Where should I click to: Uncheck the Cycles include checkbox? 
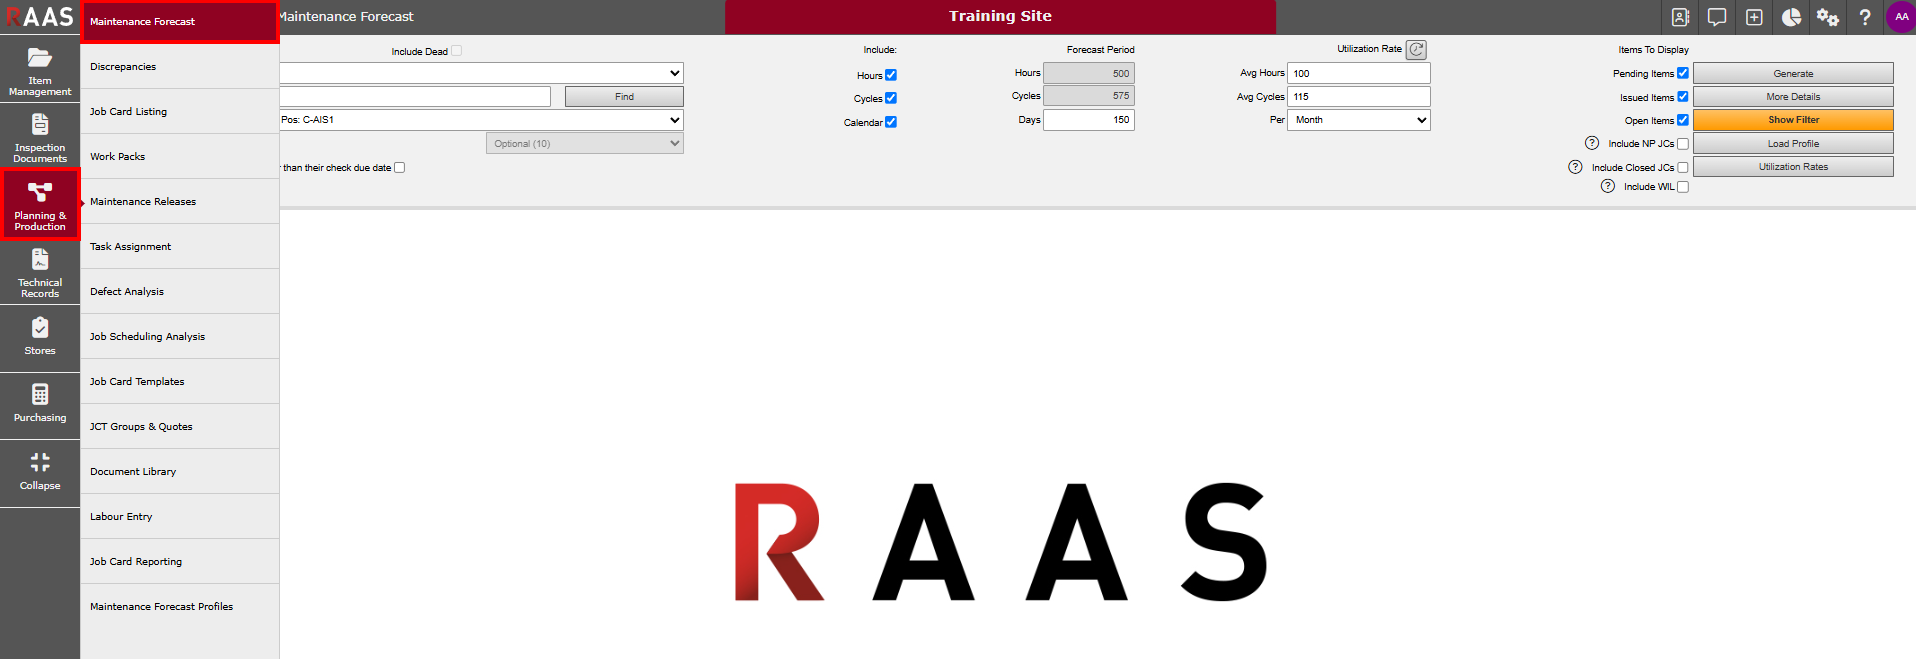point(891,98)
